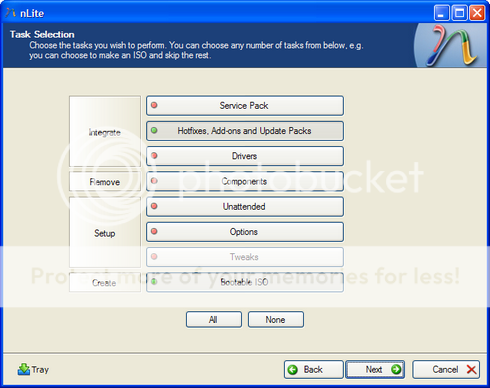Image resolution: width=490 pixels, height=388 pixels.
Task: Toggle the Unattended setup task
Action: pos(245,207)
